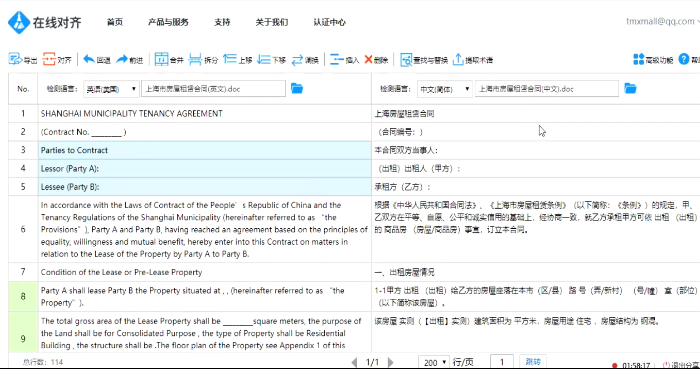Image resolution: width=700 pixels, height=369 pixels.
Task: Select the '(出租)出租人(甲方):' cell
Action: coord(536,169)
